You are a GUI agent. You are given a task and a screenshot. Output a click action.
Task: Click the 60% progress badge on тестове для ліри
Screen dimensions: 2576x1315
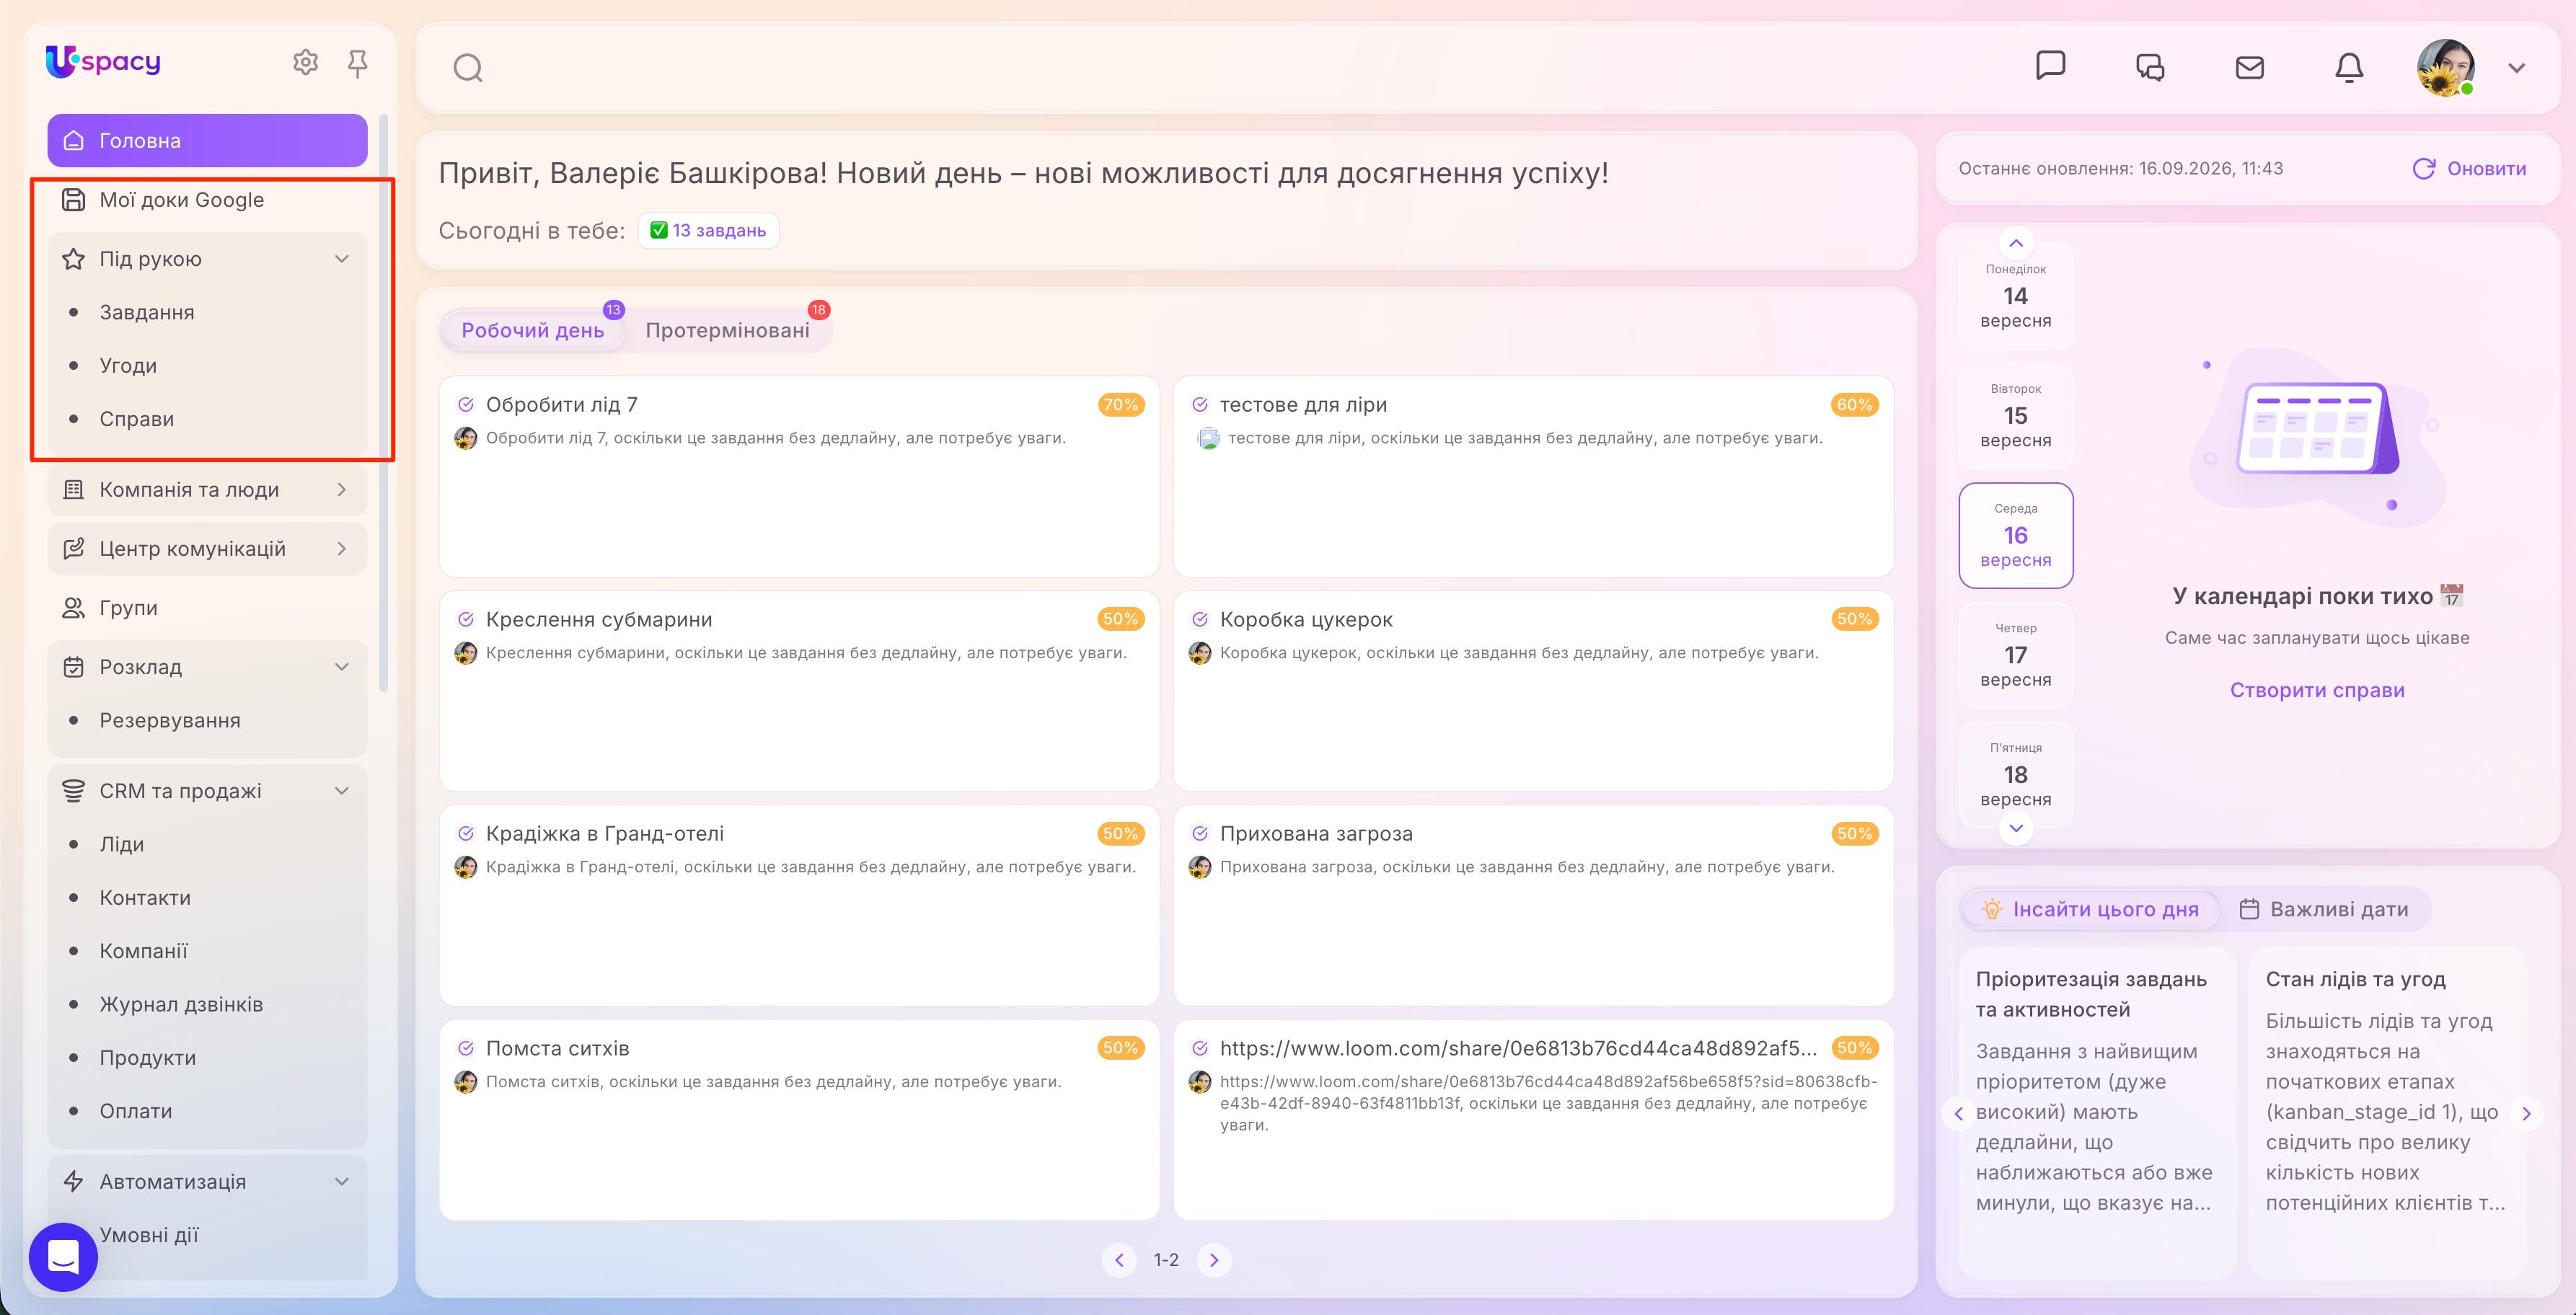(x=1854, y=405)
